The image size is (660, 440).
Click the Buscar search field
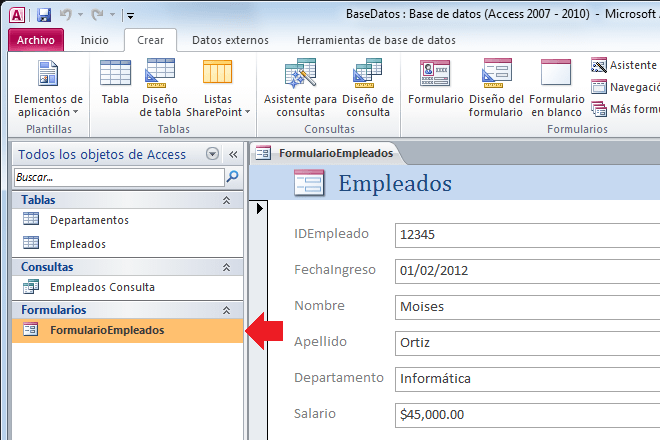pyautogui.click(x=119, y=177)
